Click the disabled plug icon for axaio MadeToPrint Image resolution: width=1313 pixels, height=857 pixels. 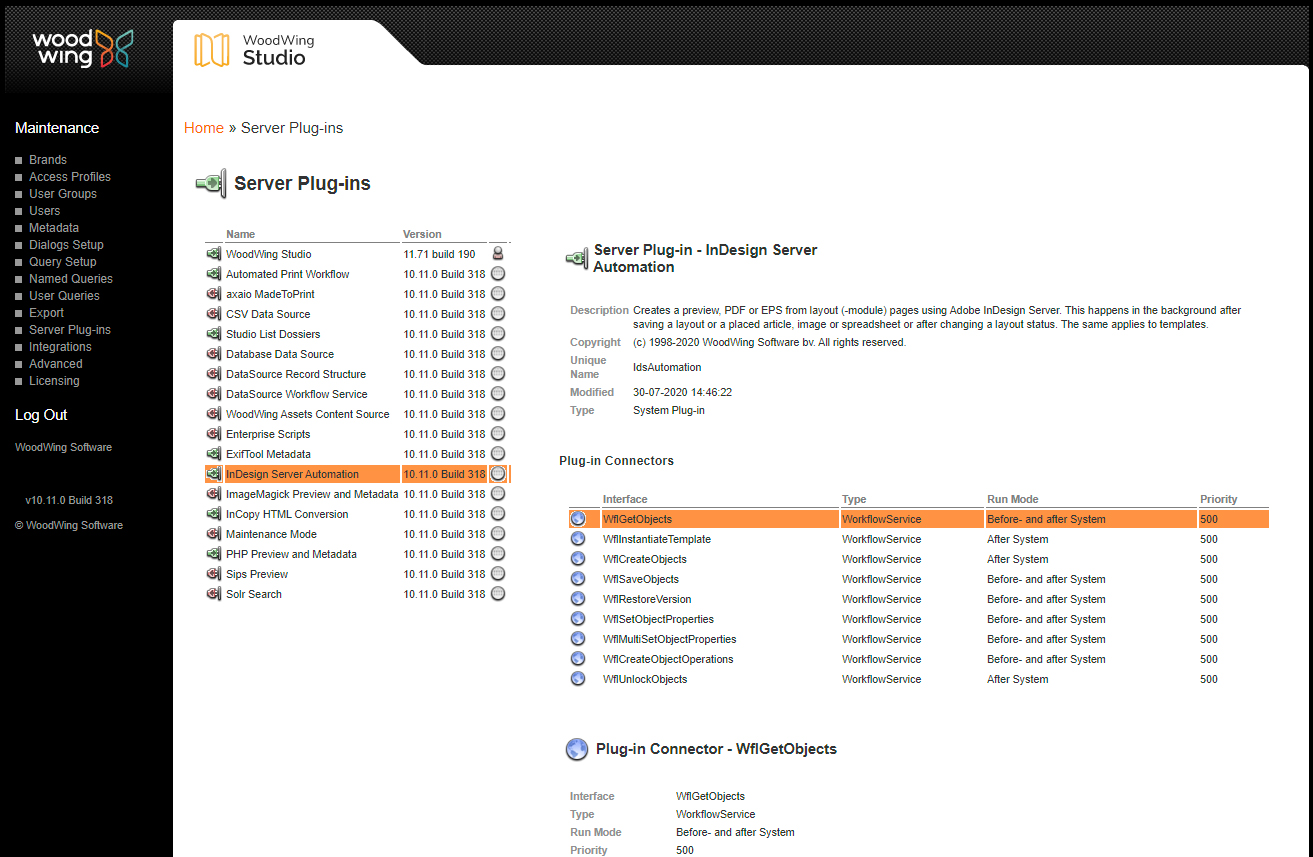coord(213,294)
